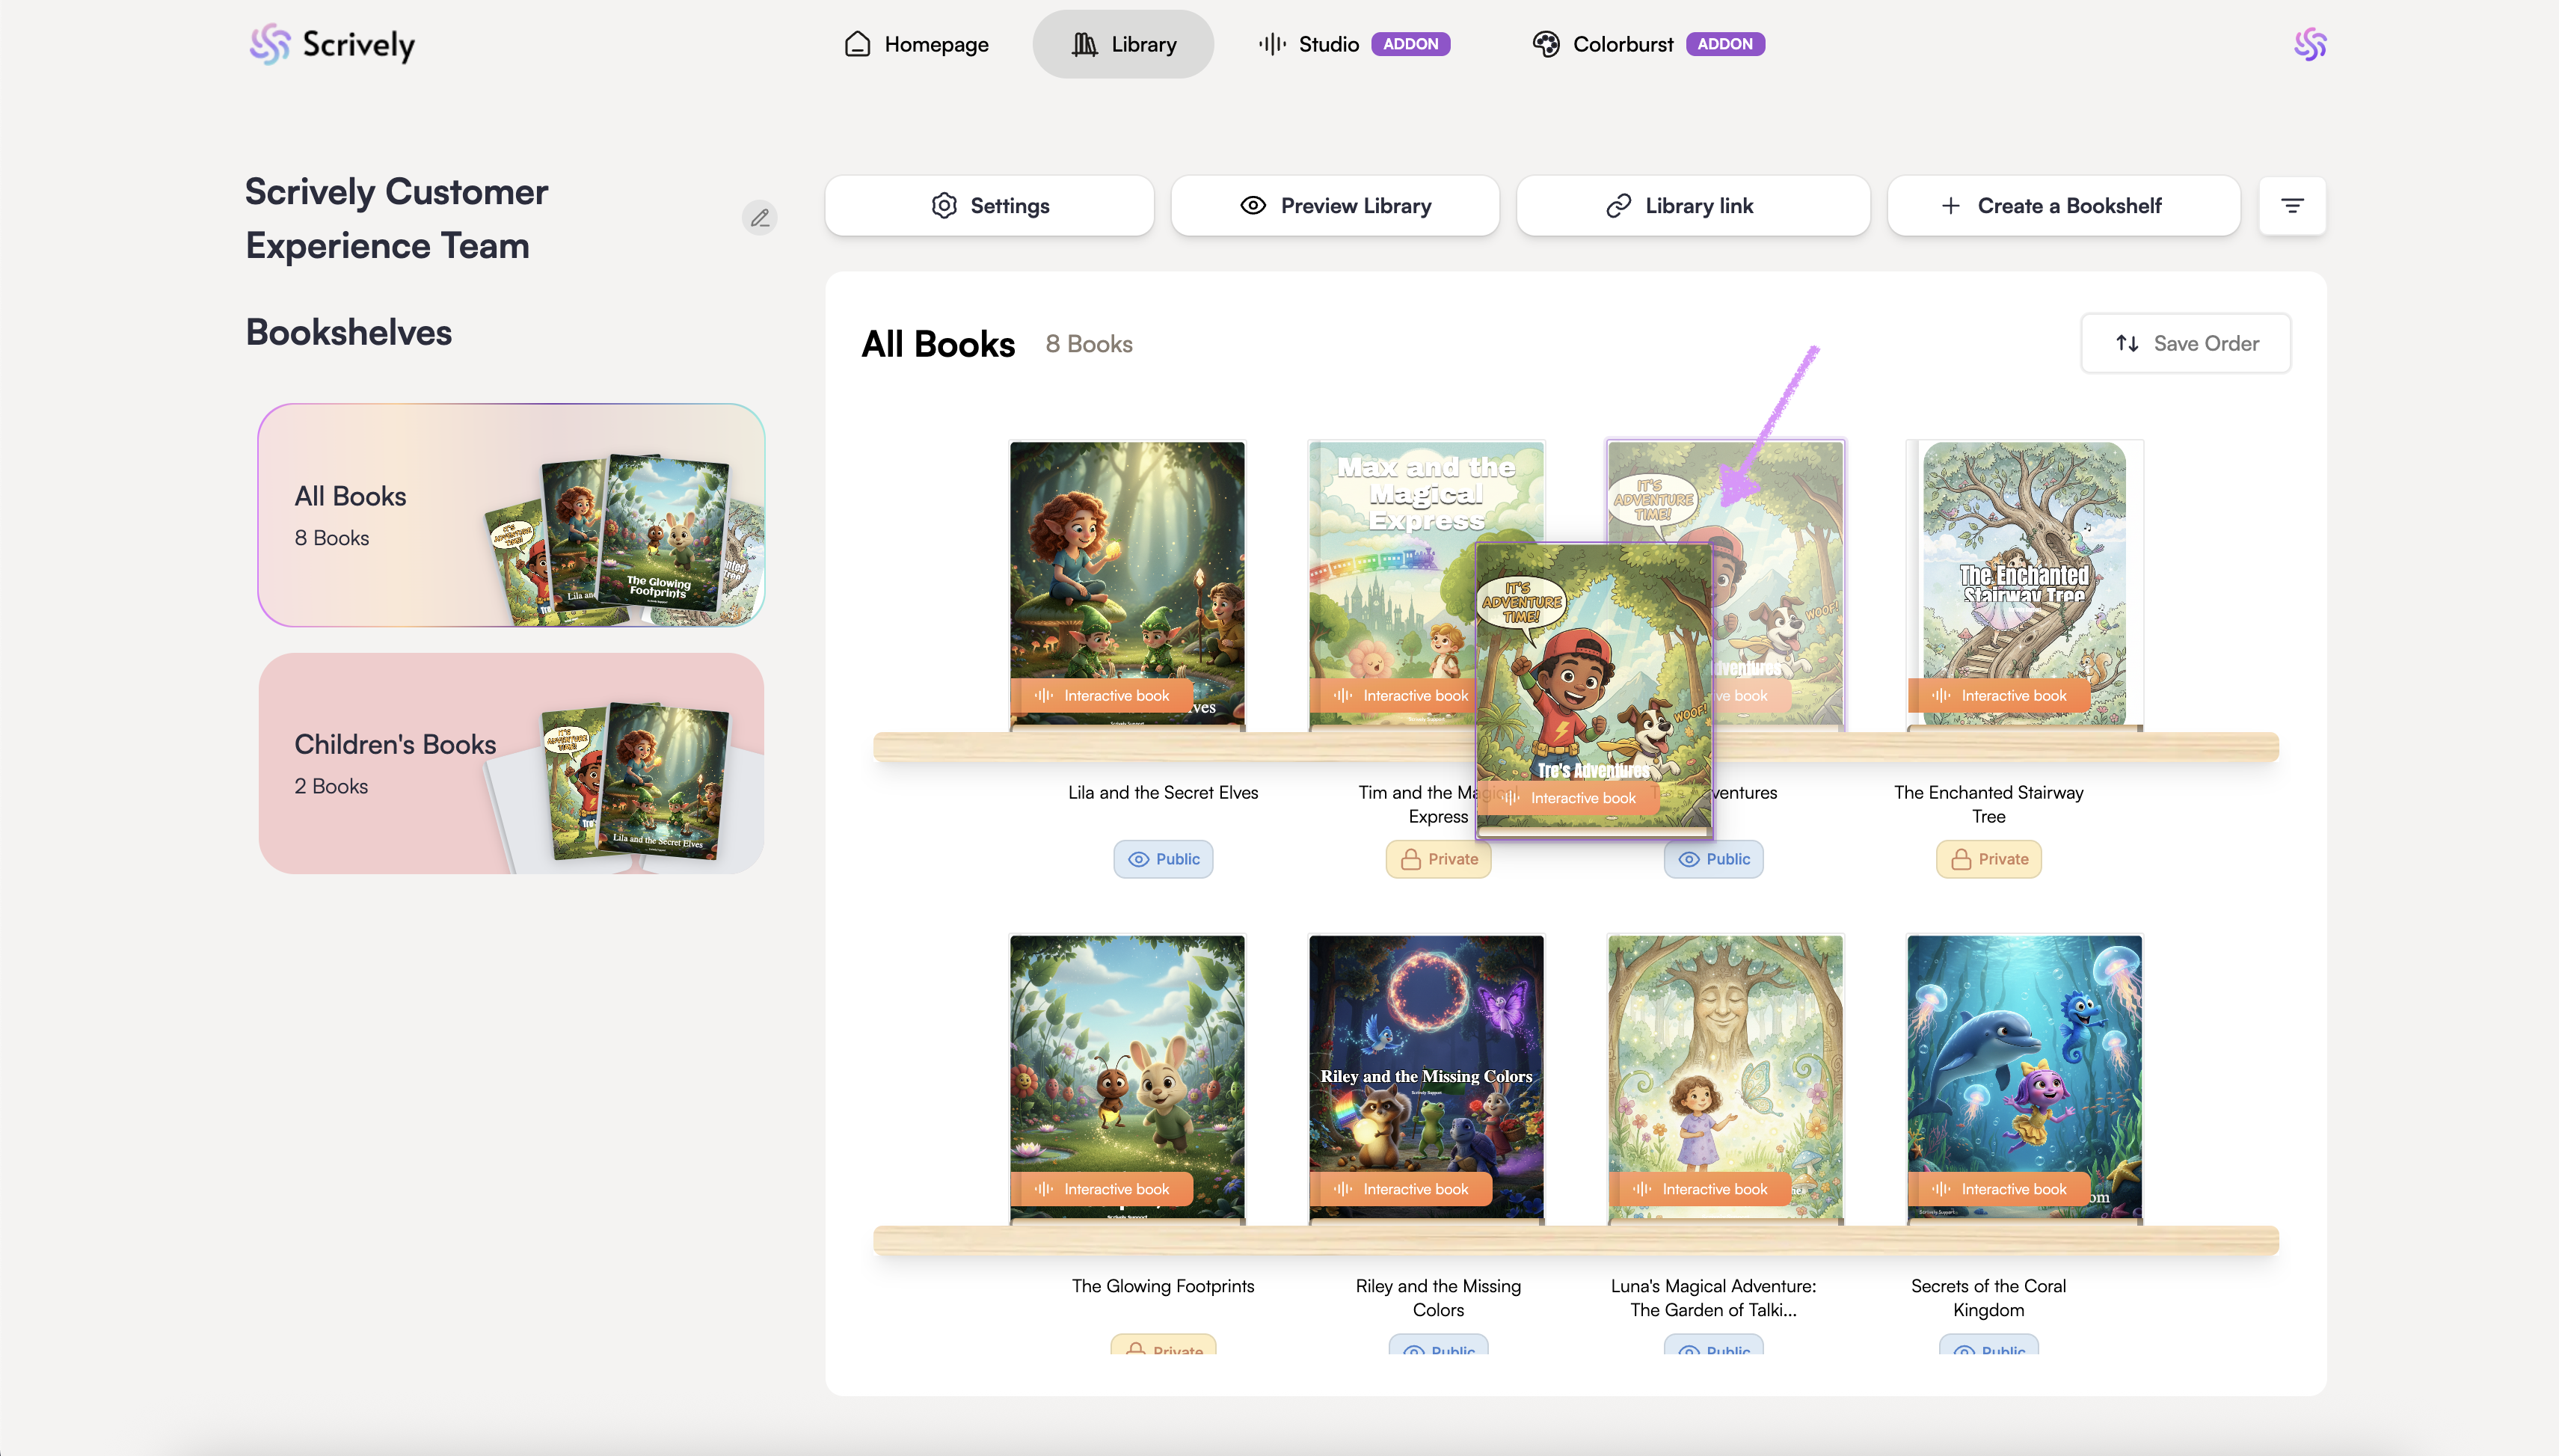Click Create a Bookshelf plus button
2559x1456 pixels.
coord(2062,206)
